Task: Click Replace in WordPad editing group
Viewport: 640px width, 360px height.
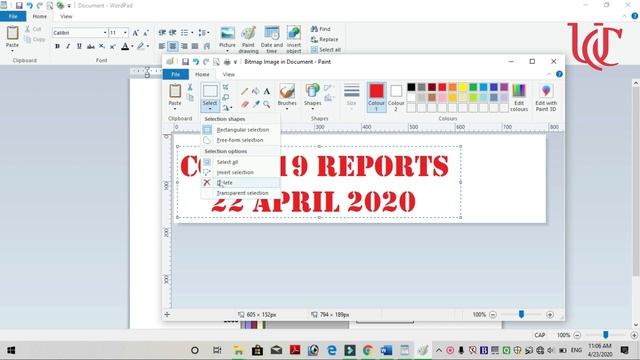Action: (x=324, y=39)
